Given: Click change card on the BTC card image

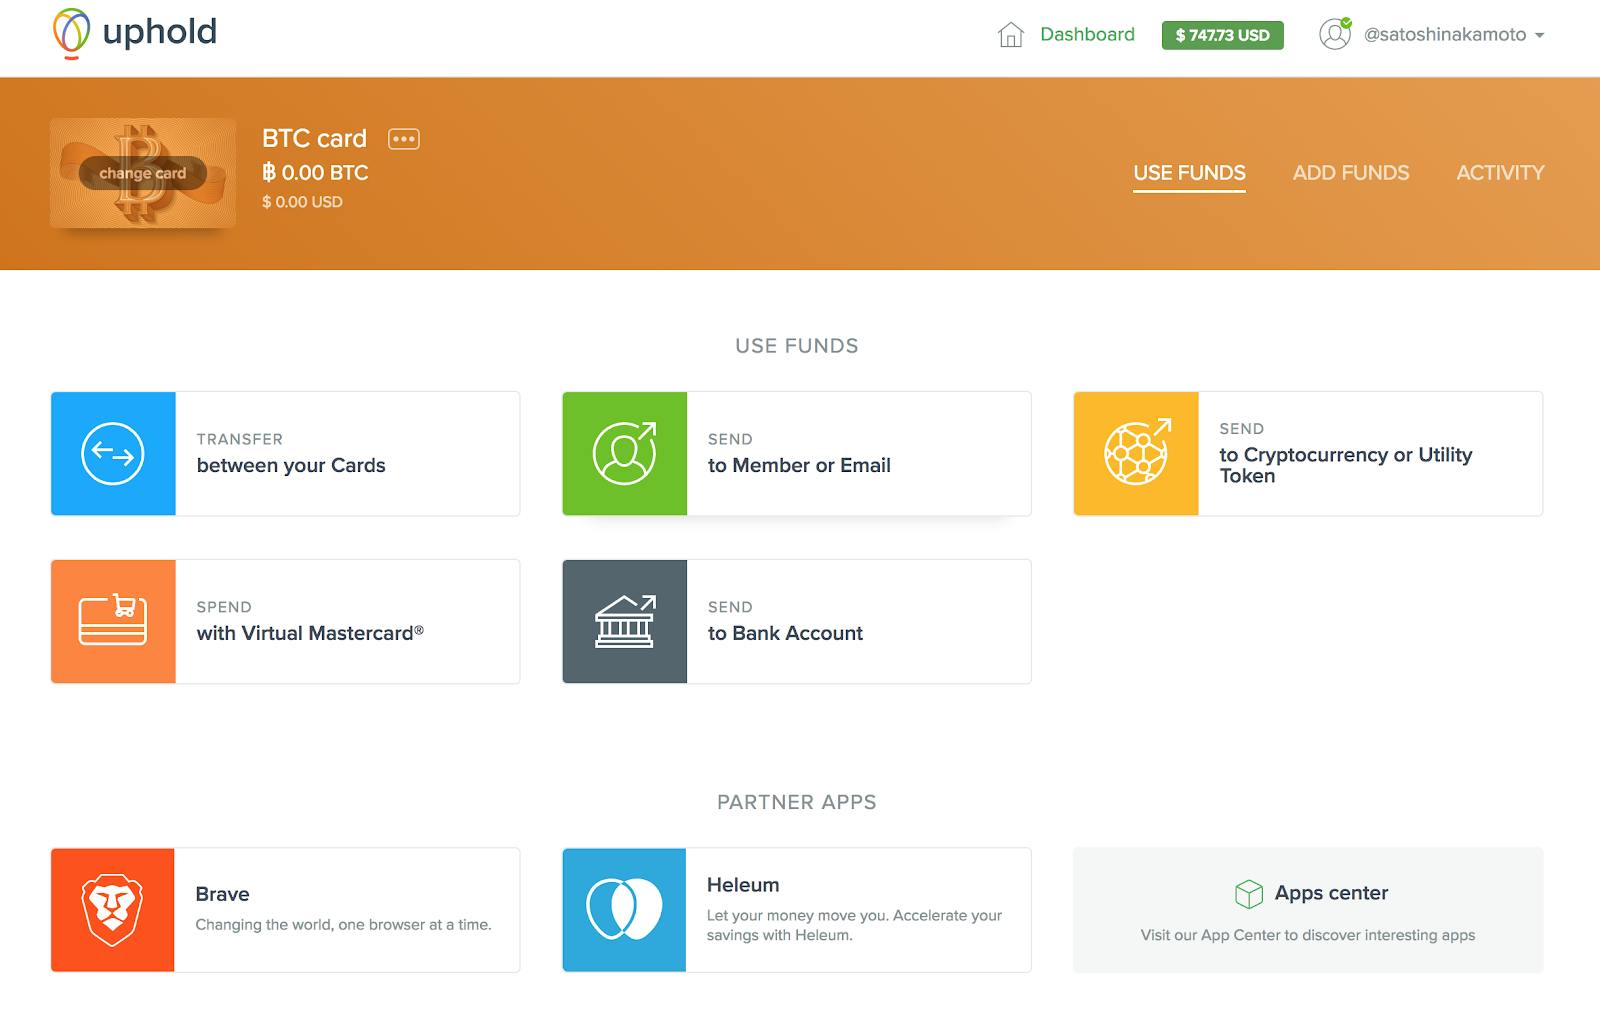Looking at the screenshot, I should click(143, 173).
